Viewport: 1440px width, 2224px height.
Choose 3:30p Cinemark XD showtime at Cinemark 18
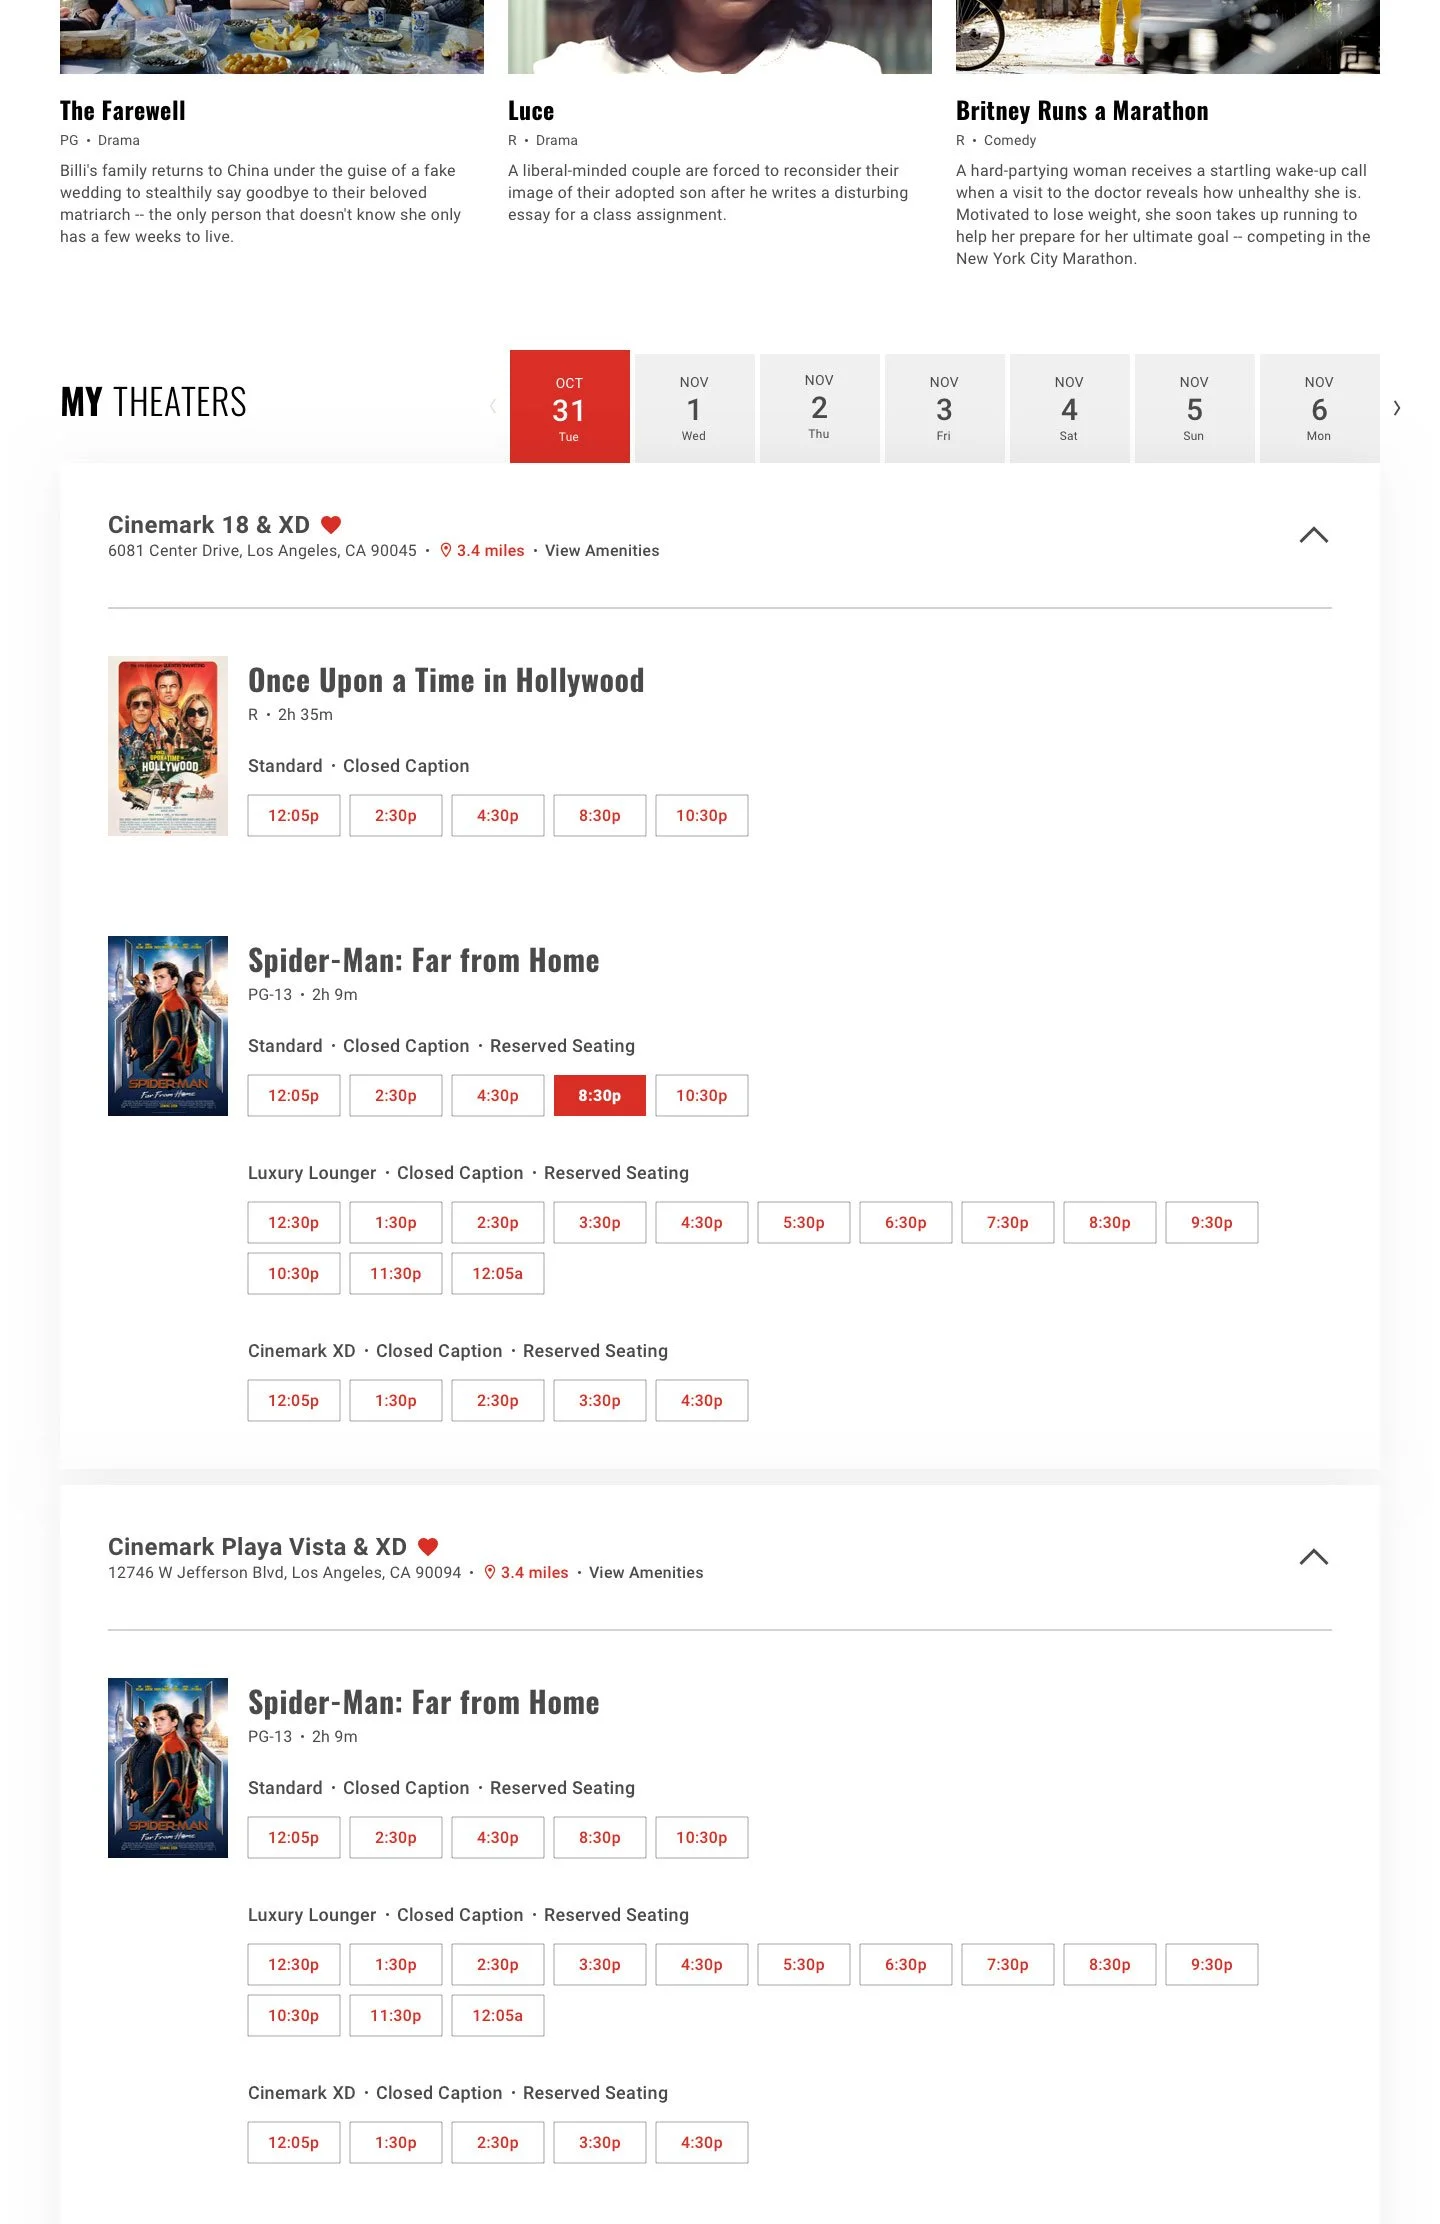tap(600, 1401)
